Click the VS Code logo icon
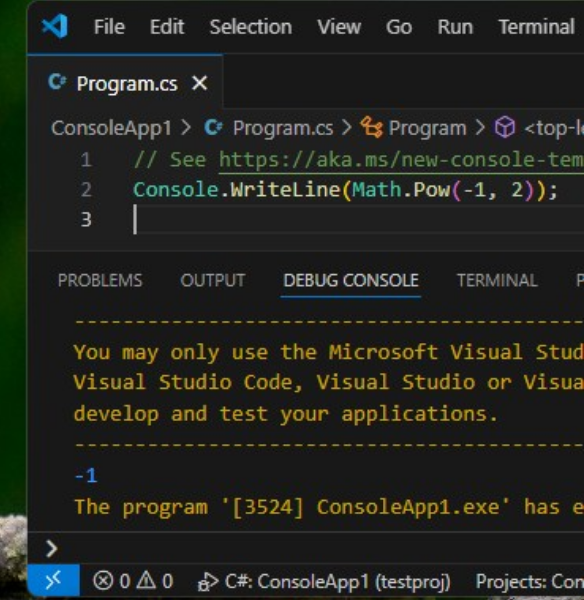The width and height of the screenshot is (584, 600). click(55, 26)
